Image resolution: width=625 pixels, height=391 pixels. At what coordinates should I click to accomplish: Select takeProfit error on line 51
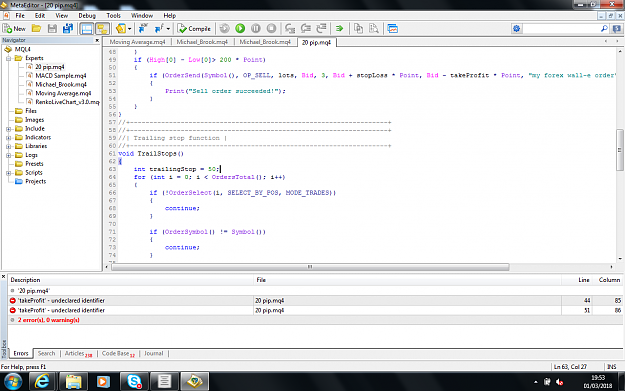[x=315, y=310]
